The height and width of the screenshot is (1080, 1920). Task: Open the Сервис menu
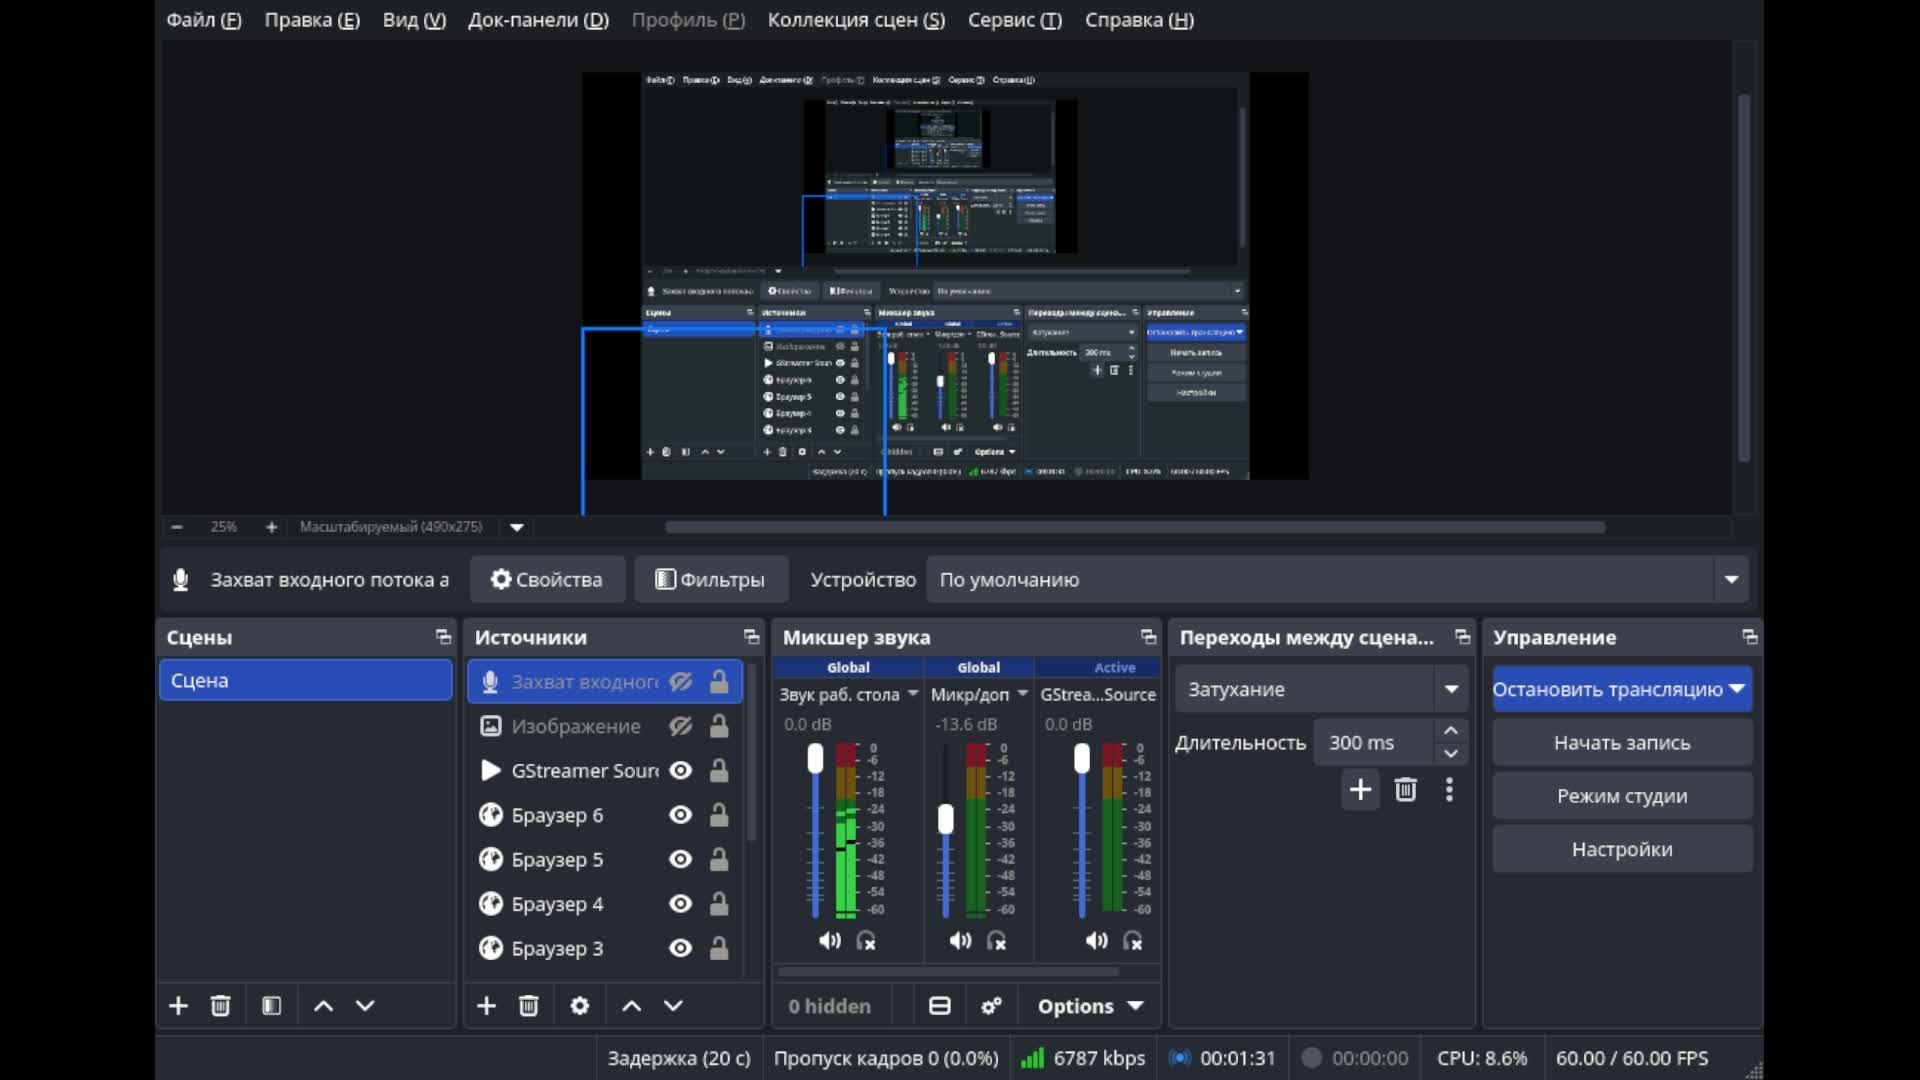pyautogui.click(x=1015, y=20)
